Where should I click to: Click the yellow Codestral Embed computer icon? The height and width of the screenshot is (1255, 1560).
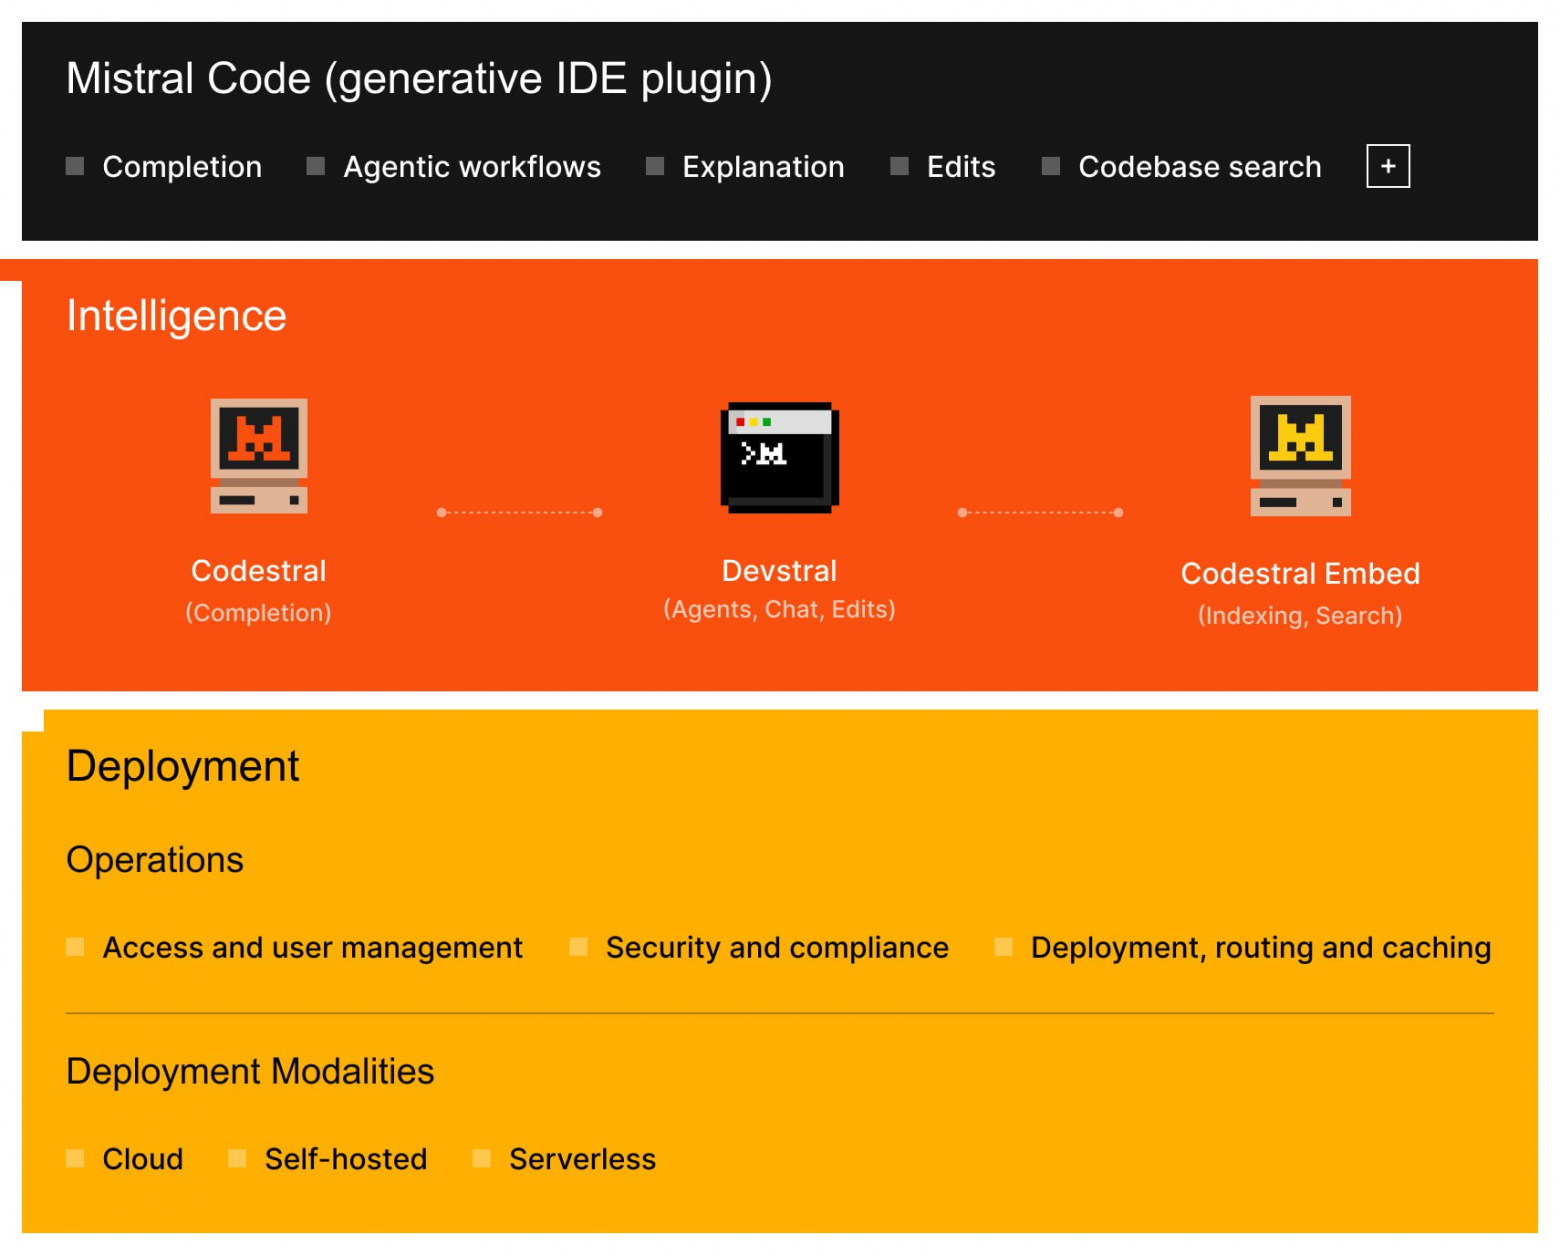[1300, 456]
